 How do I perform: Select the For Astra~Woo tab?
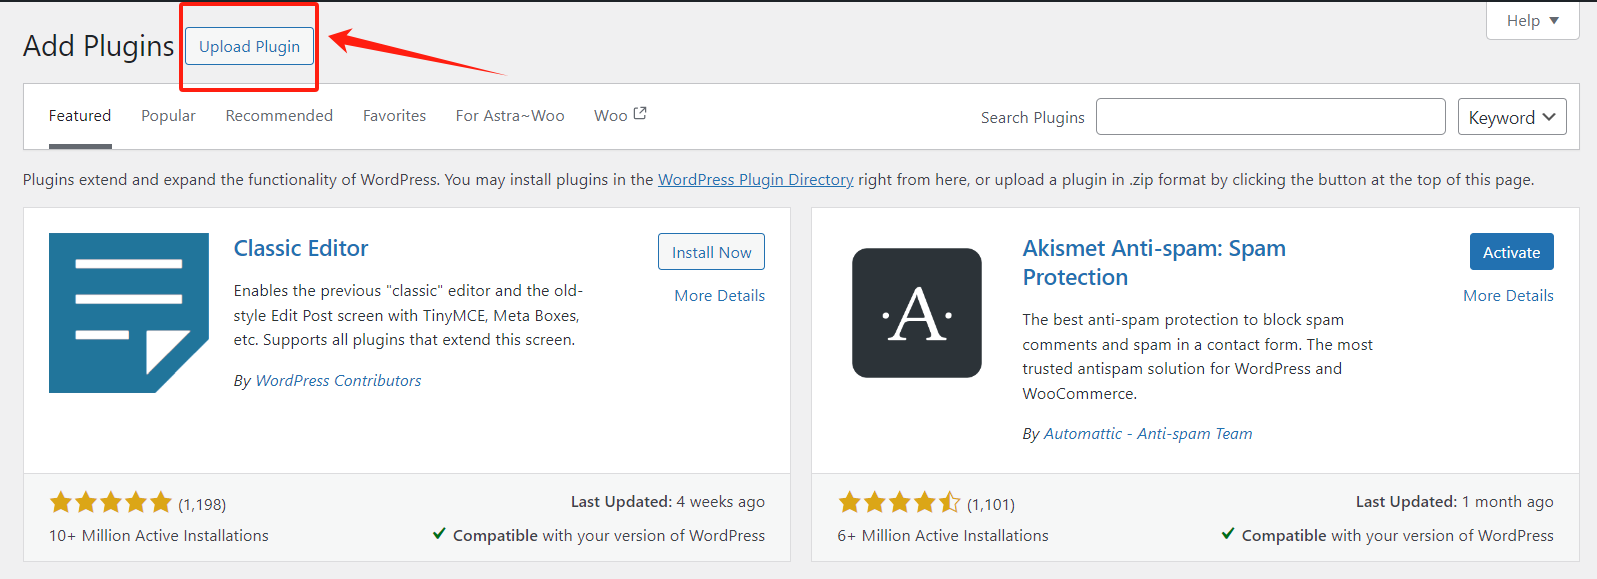coord(510,116)
